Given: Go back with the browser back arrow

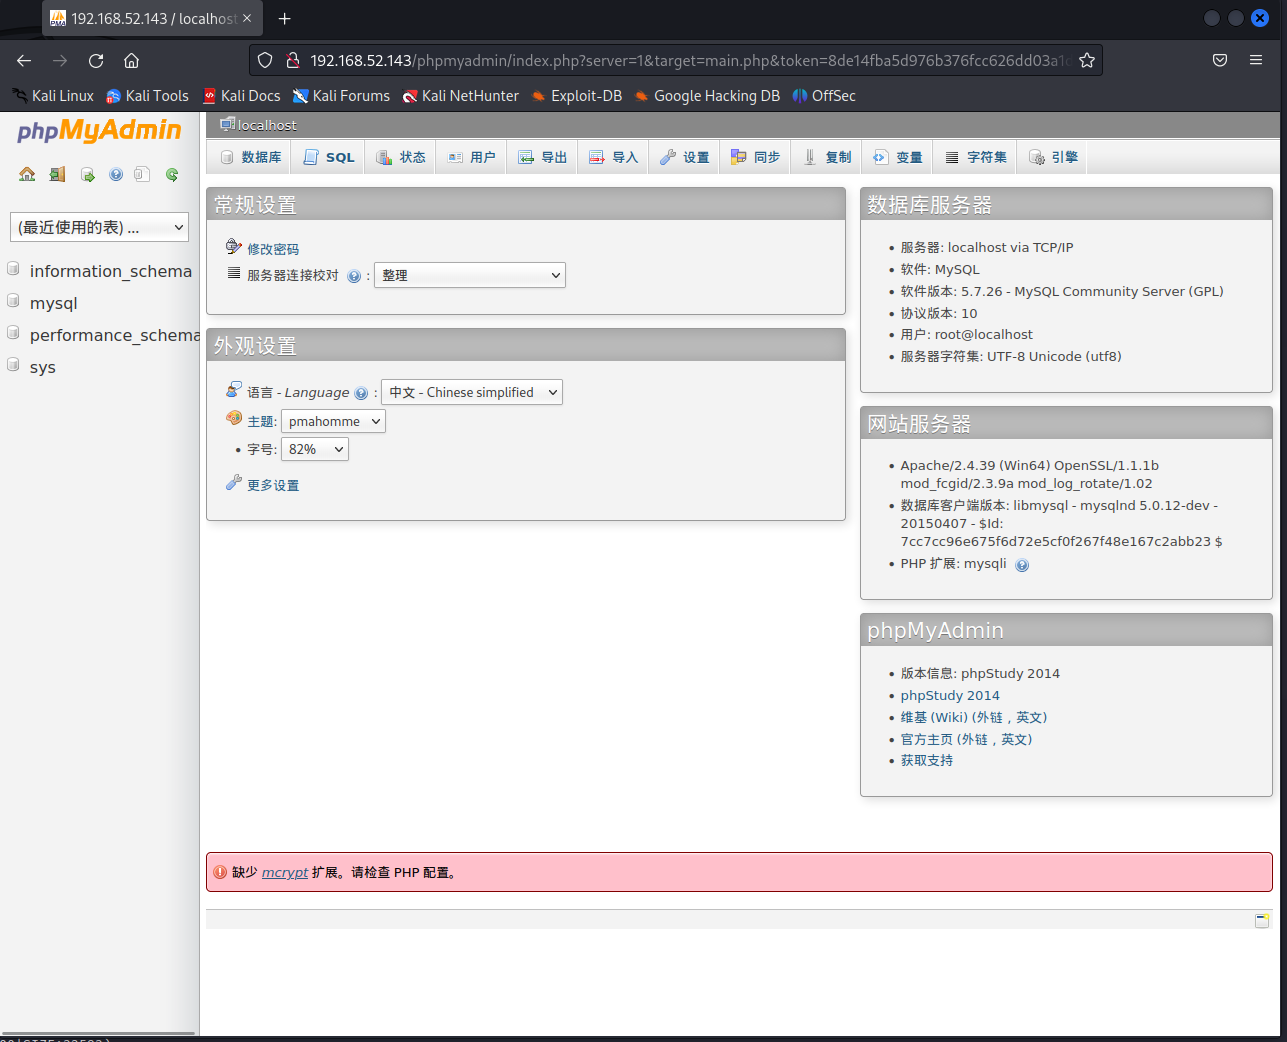Looking at the screenshot, I should coord(24,60).
